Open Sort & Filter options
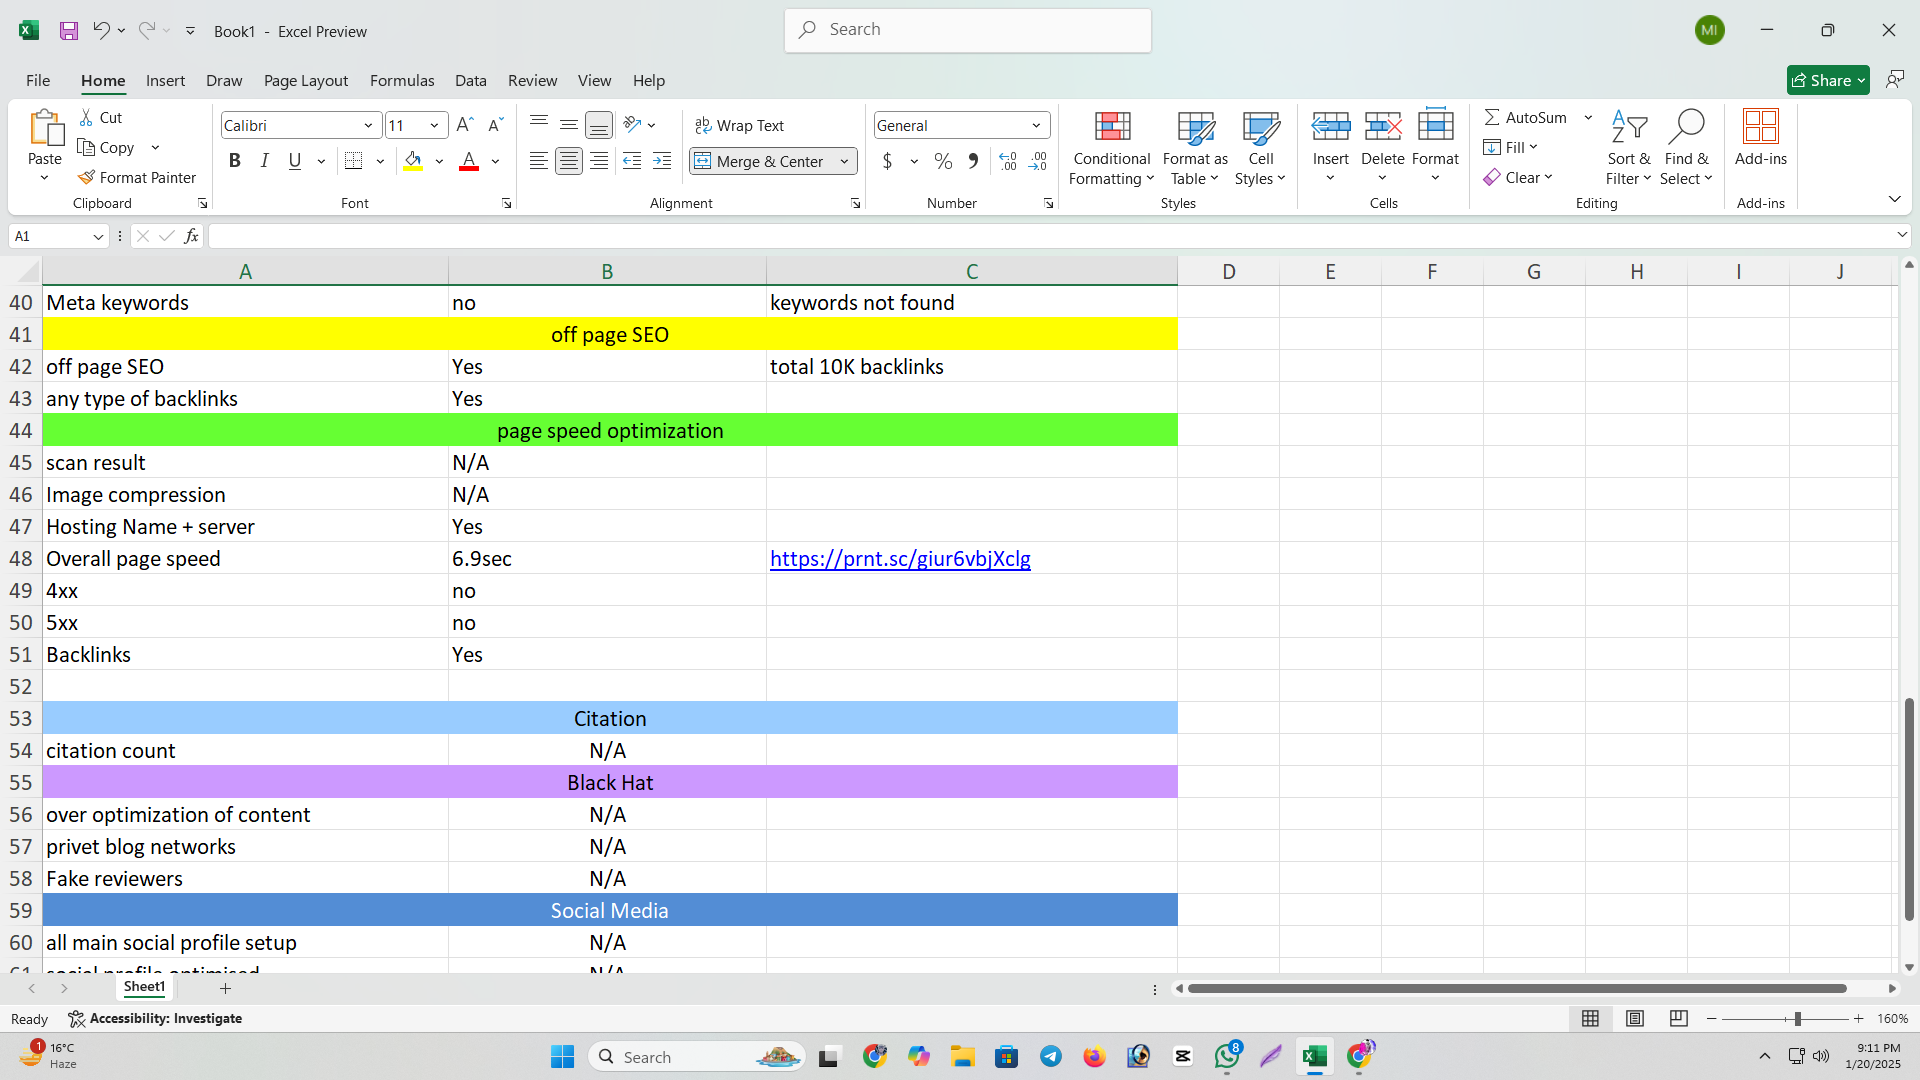 pyautogui.click(x=1628, y=147)
